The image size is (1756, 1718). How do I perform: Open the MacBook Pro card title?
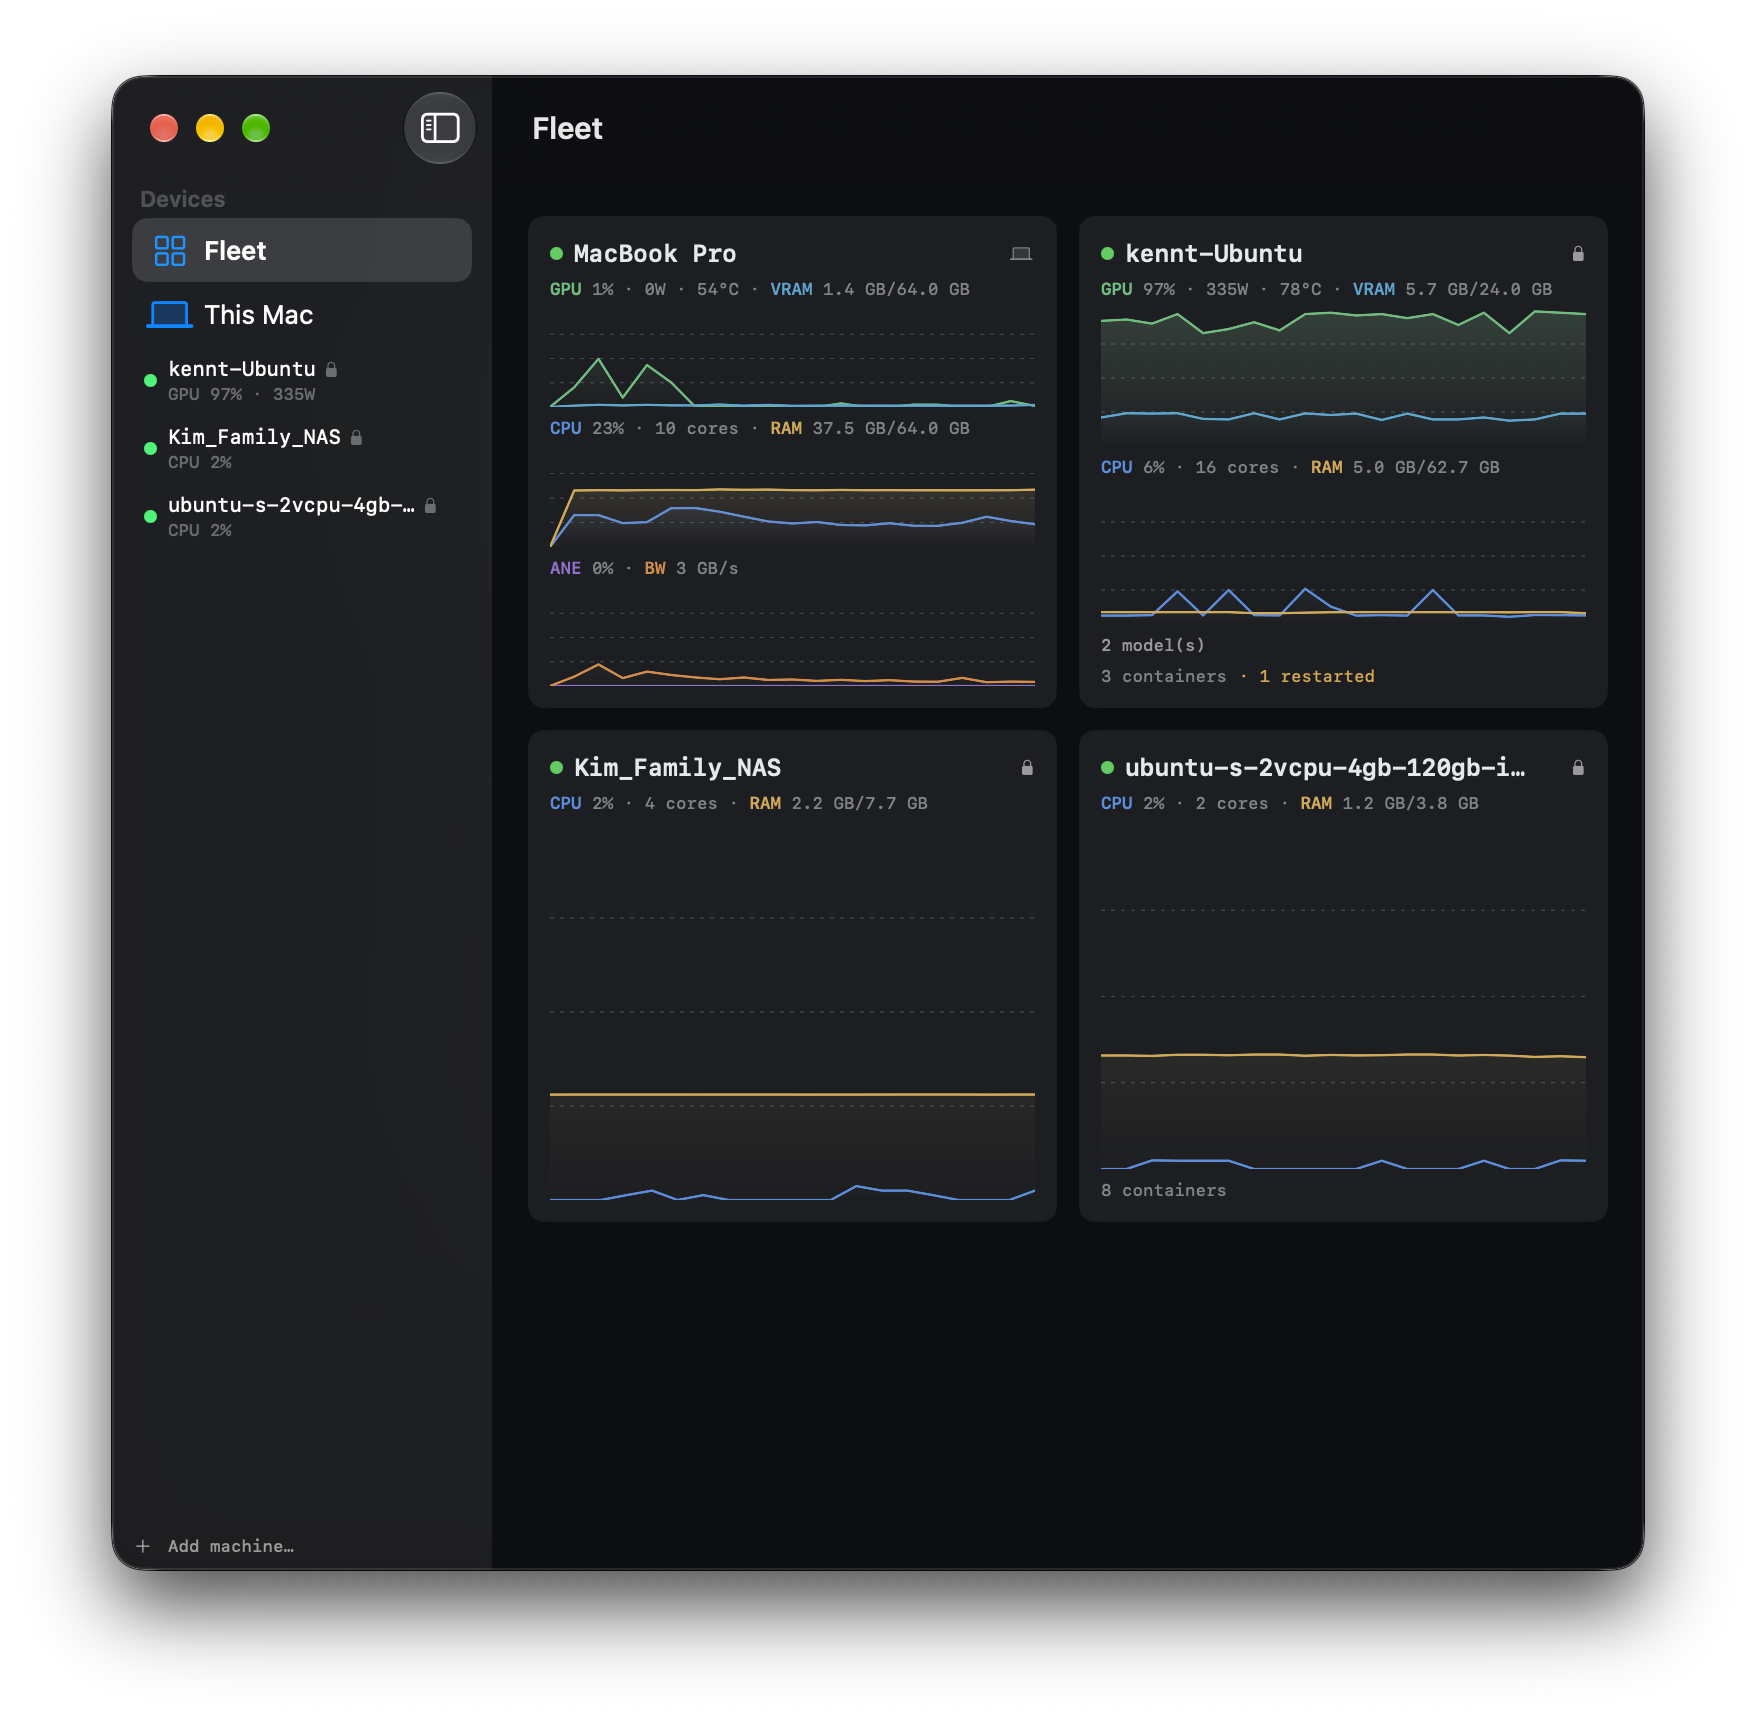pos(655,254)
